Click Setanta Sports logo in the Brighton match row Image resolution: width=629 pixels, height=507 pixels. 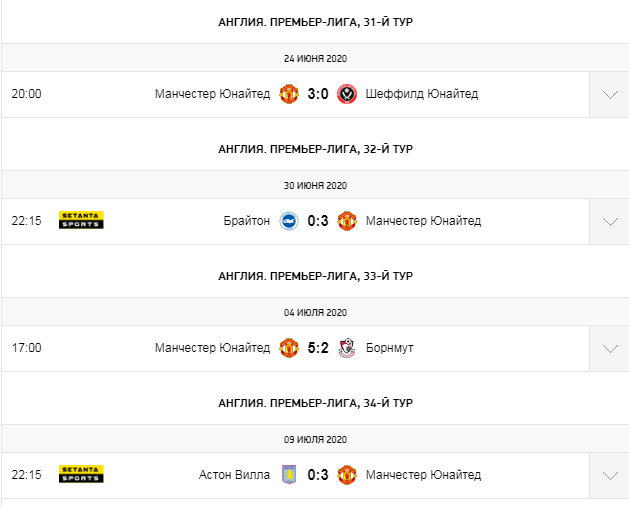82,221
